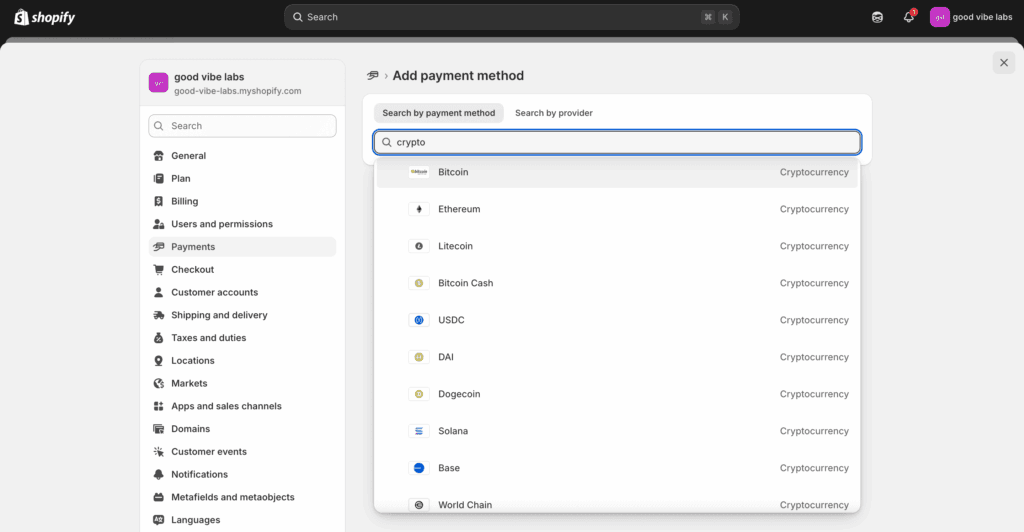Close the settings panel
This screenshot has width=1024, height=532.
point(1004,63)
